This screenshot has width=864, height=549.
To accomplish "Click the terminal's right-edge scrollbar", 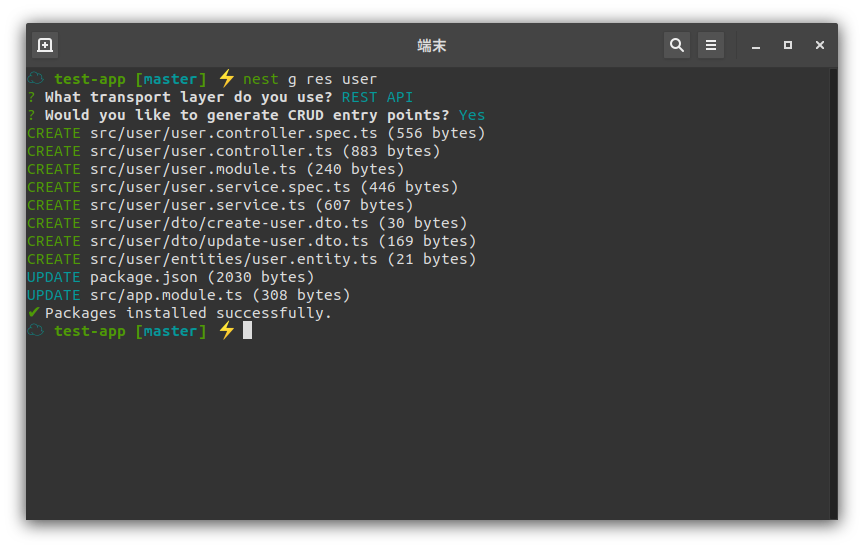I will pos(834,293).
